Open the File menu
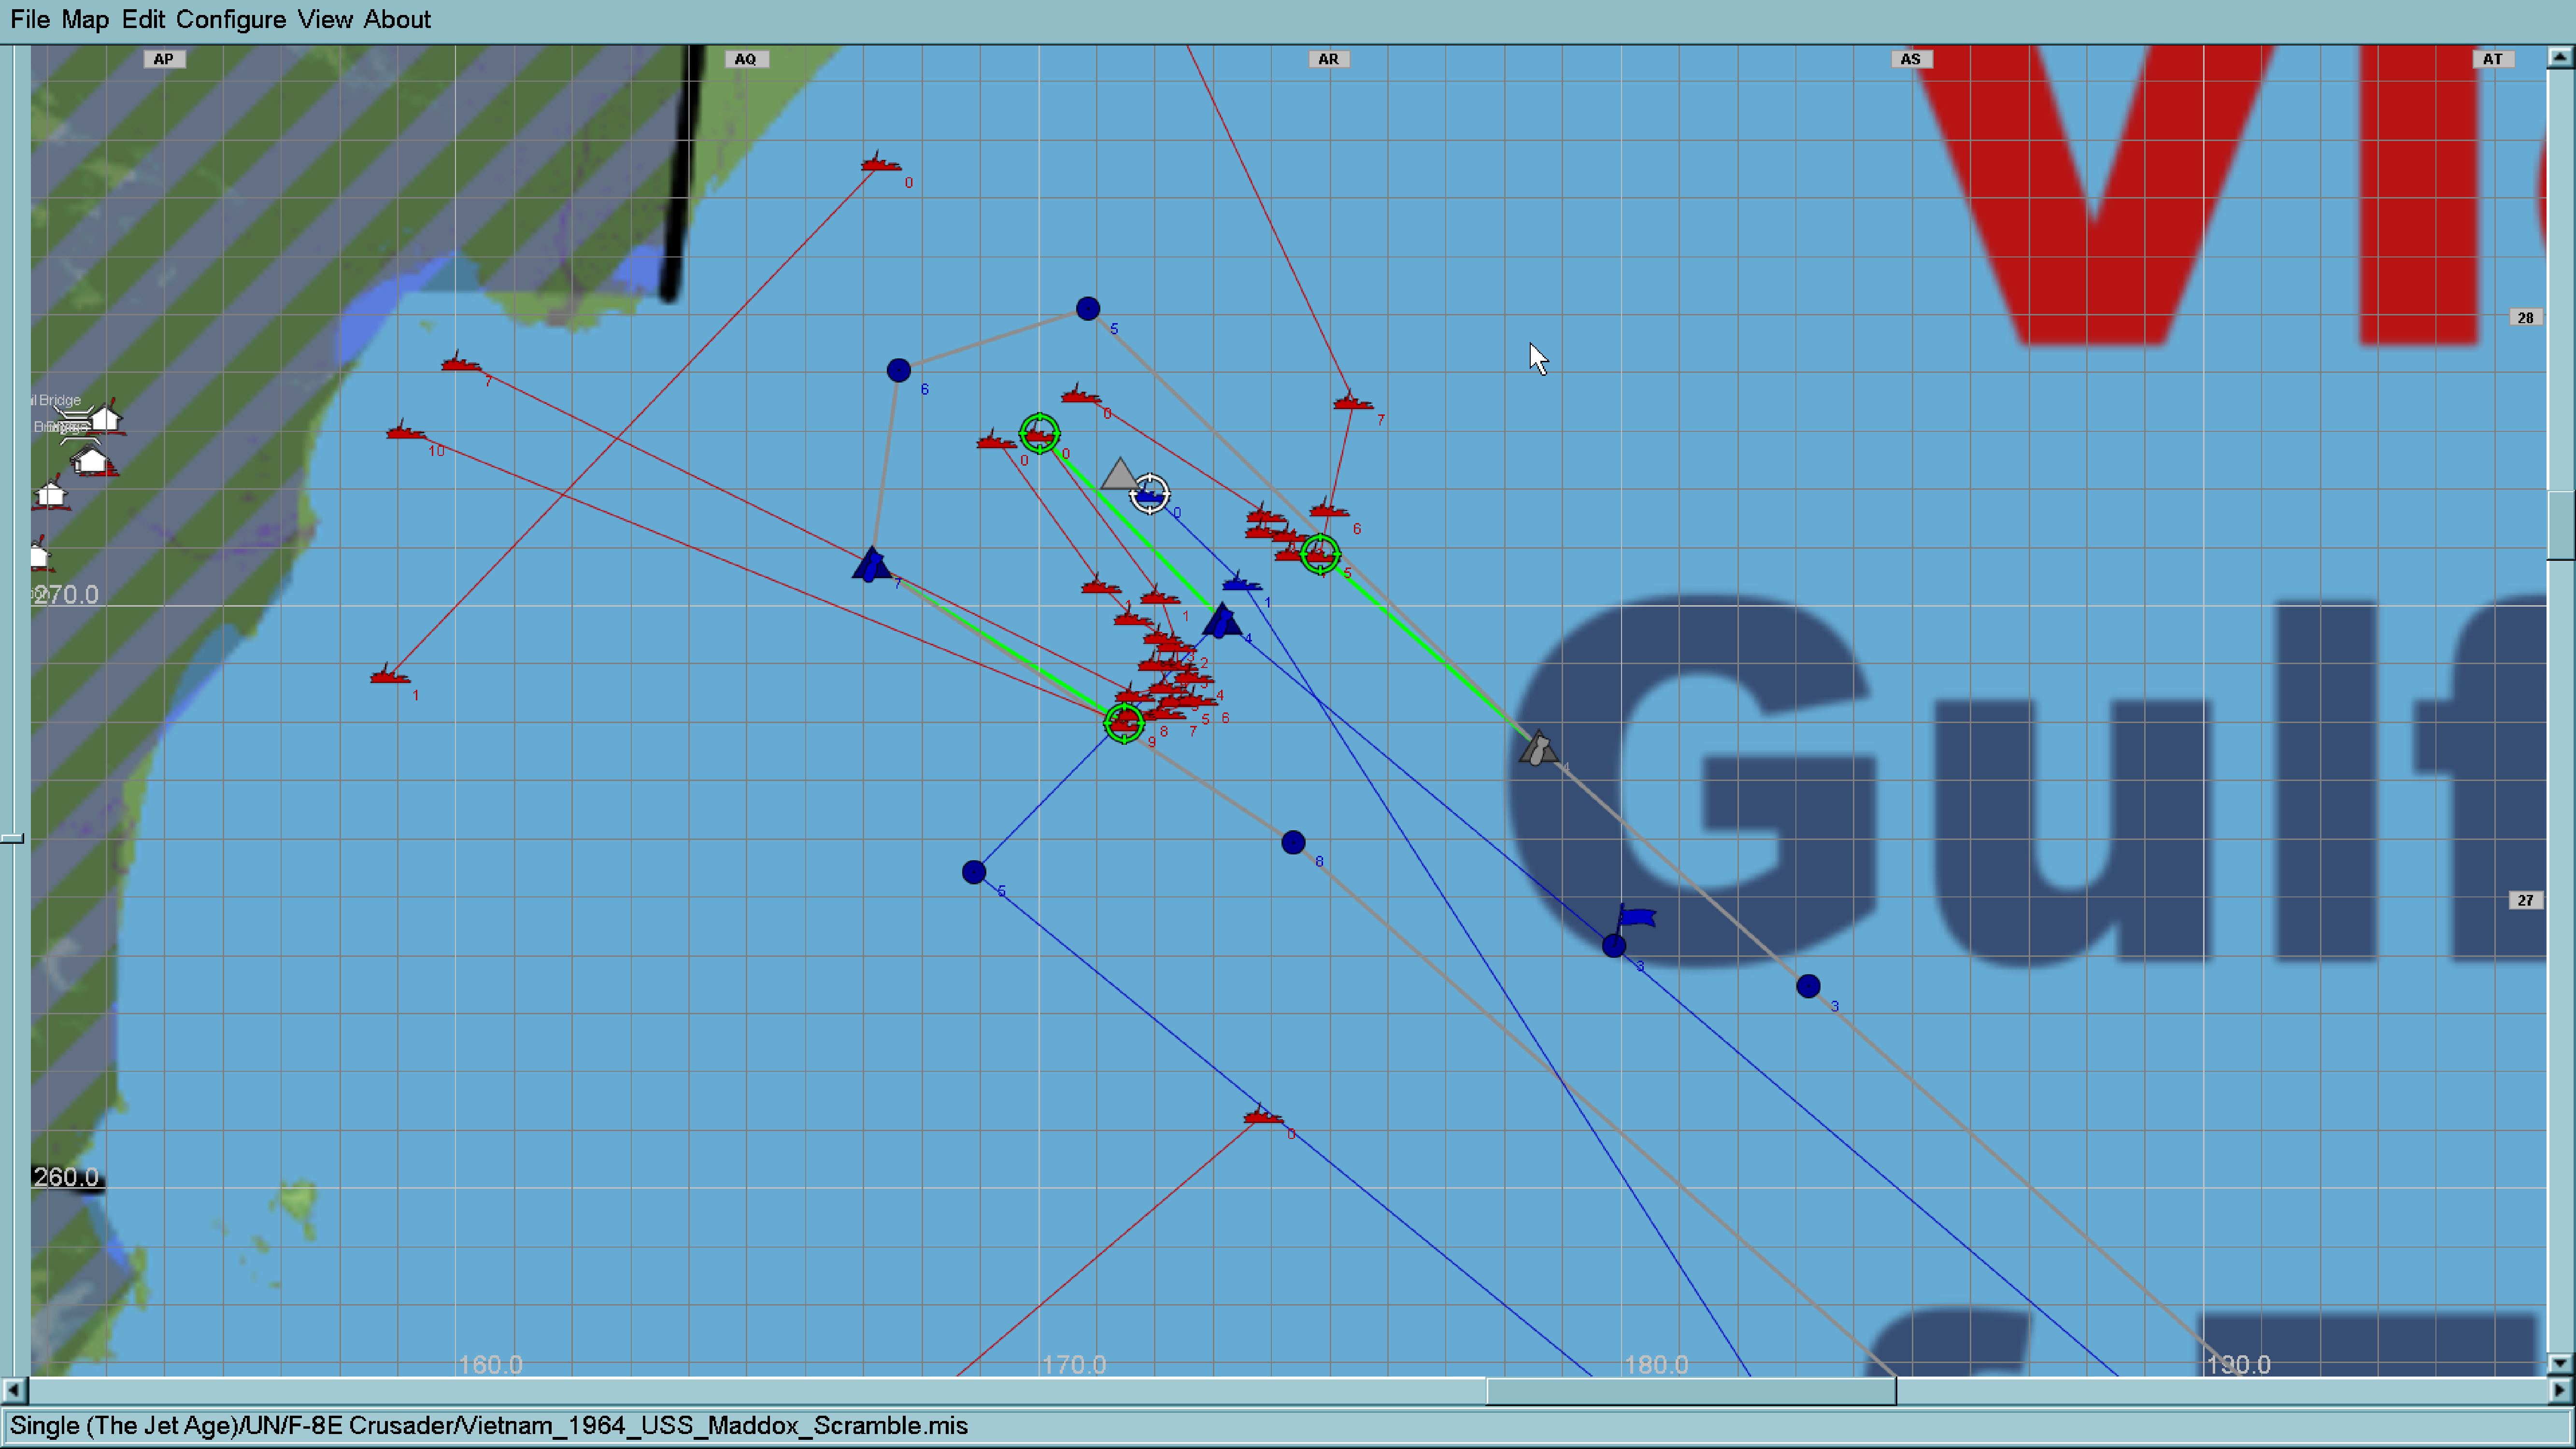 (30, 19)
